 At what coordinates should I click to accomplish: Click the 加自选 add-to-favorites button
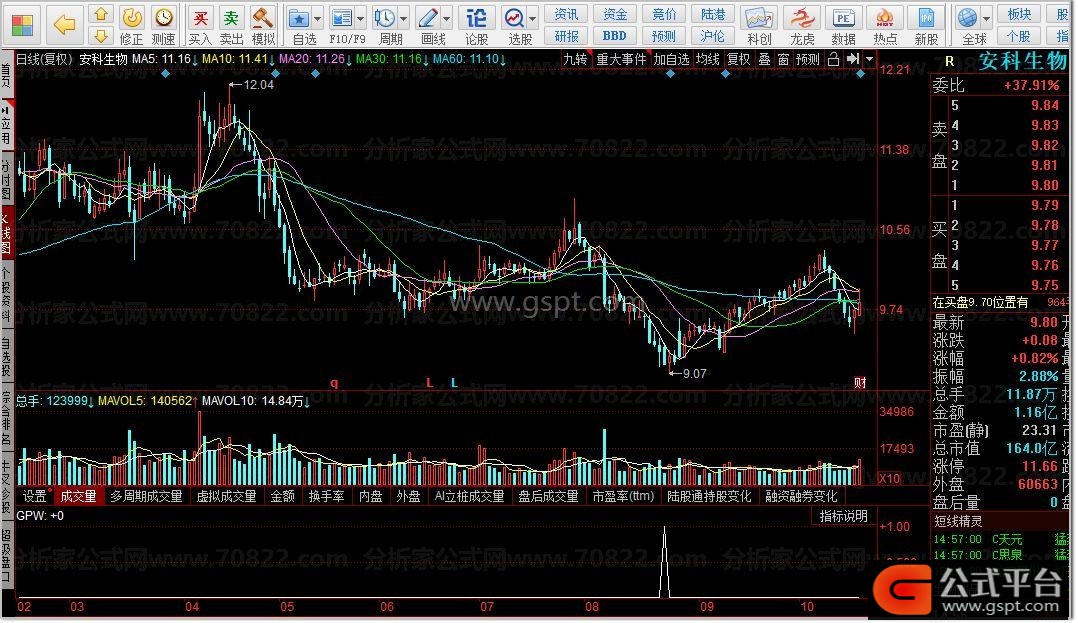[x=671, y=60]
